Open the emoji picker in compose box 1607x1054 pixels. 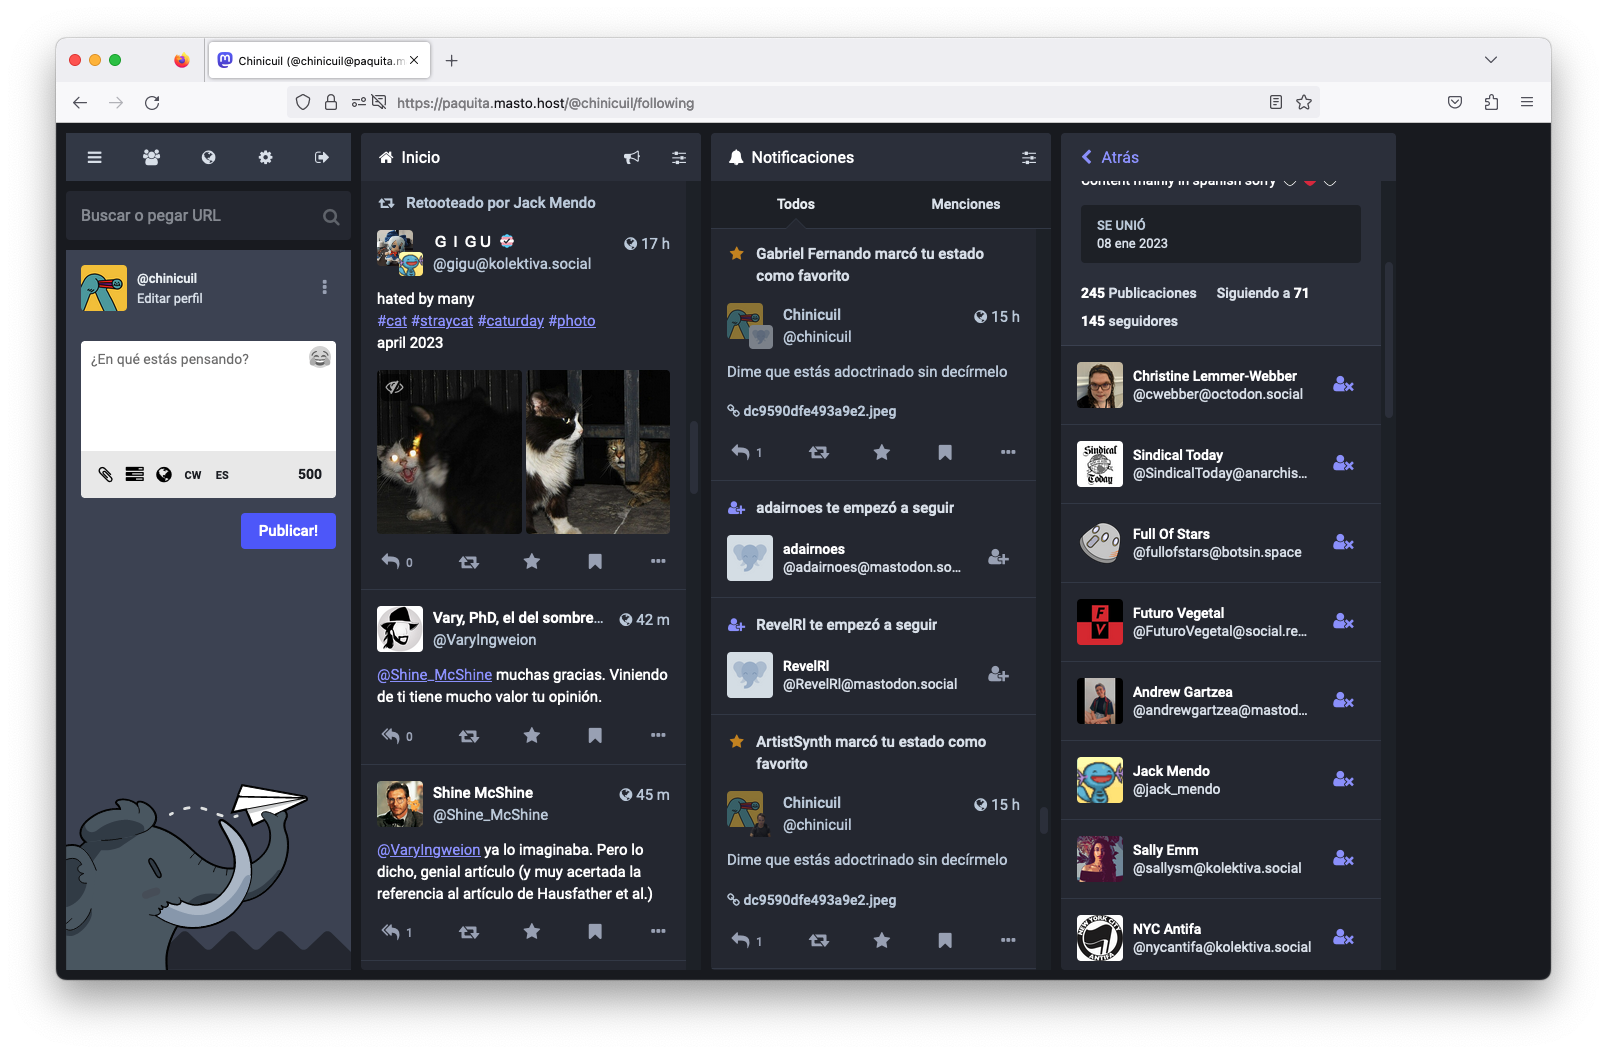pyautogui.click(x=320, y=357)
